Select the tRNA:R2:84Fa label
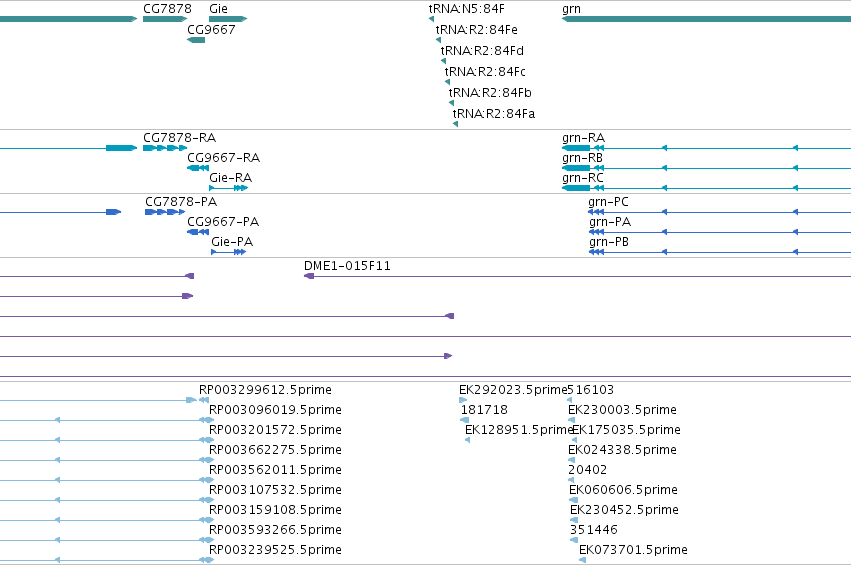 tap(494, 113)
